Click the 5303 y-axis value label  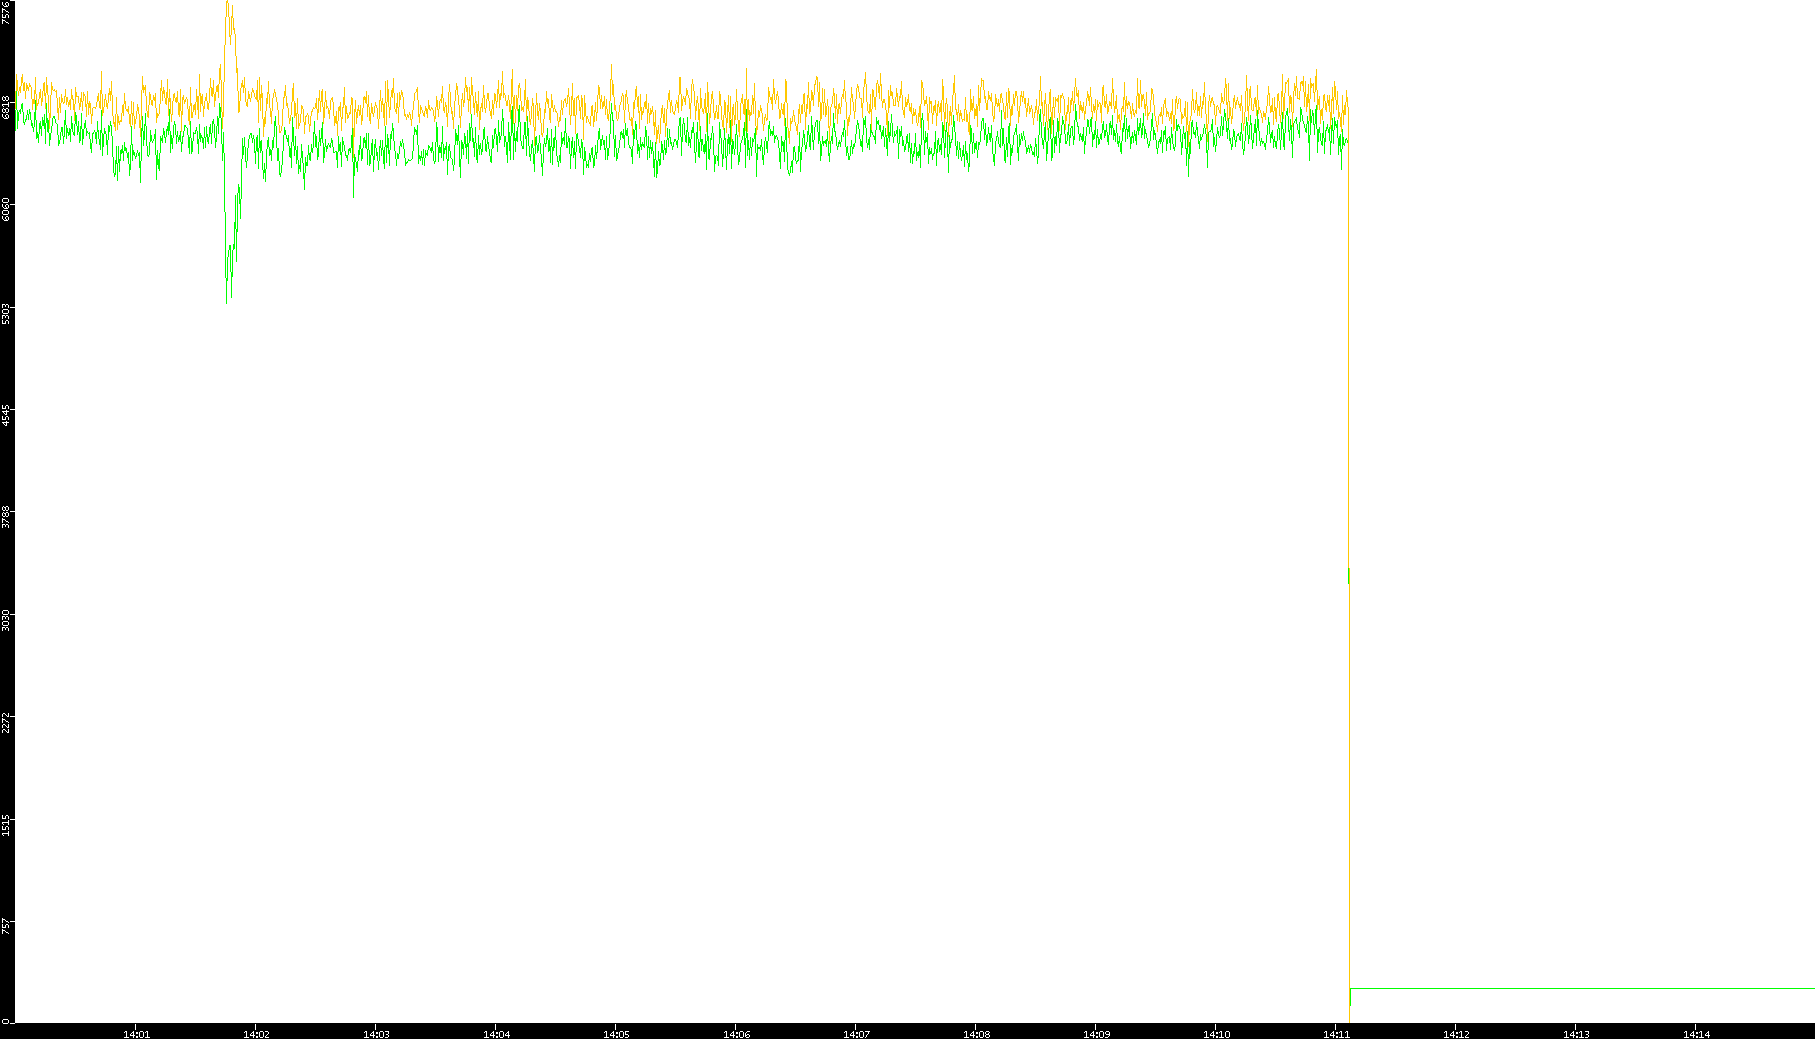coord(7,313)
